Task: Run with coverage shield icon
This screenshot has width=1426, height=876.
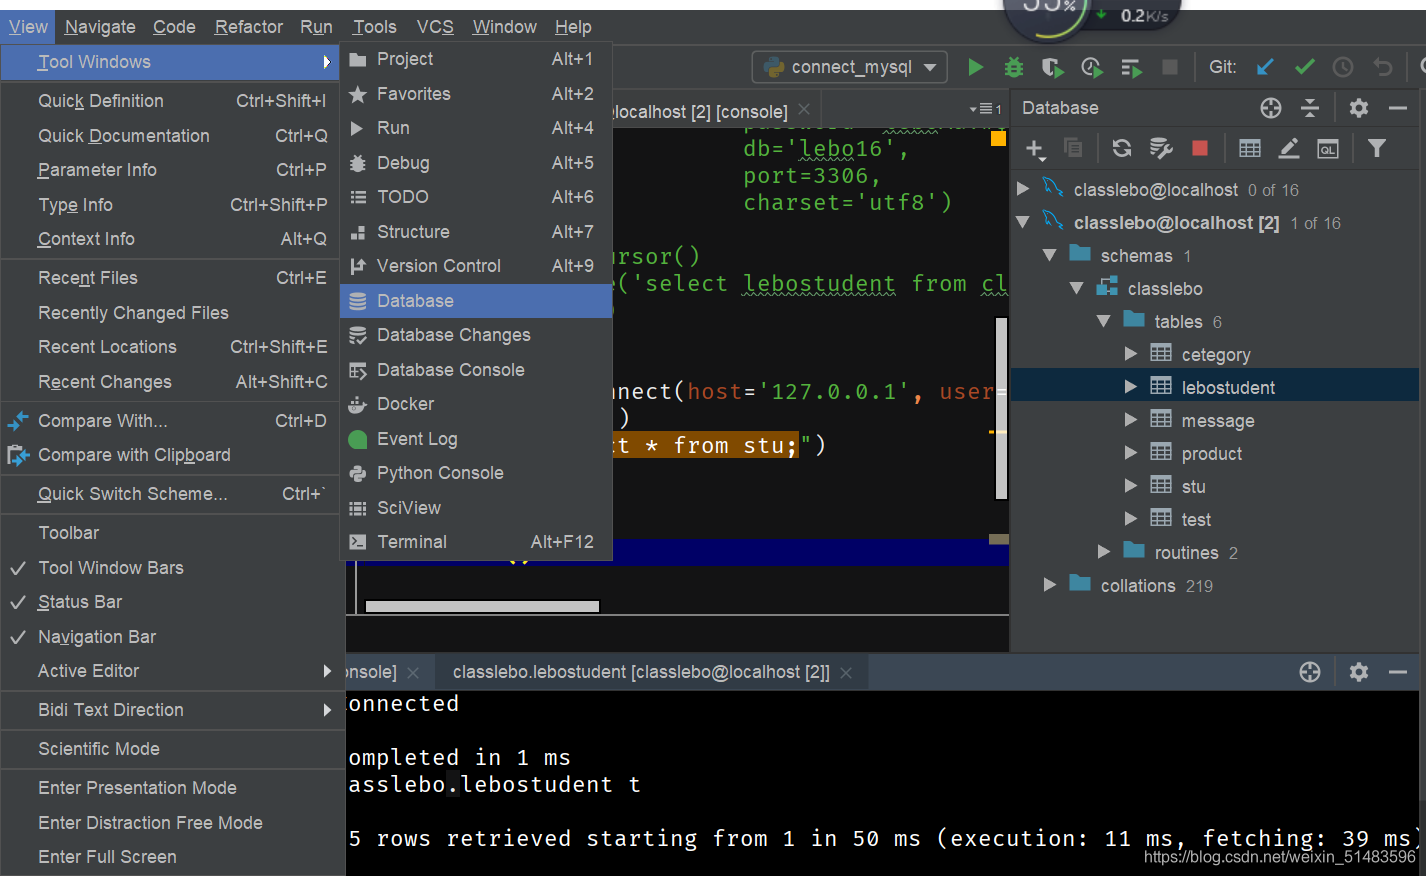Action: coord(1052,67)
